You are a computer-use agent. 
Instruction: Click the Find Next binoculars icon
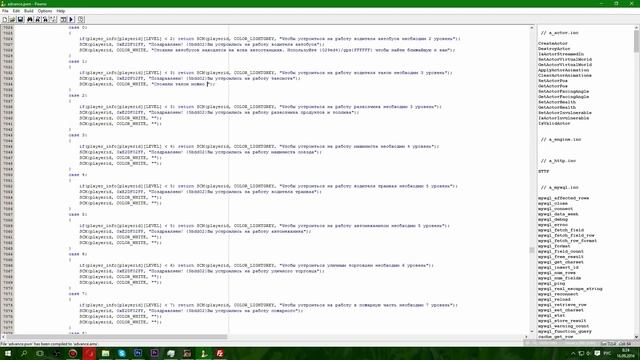coord(38,19)
